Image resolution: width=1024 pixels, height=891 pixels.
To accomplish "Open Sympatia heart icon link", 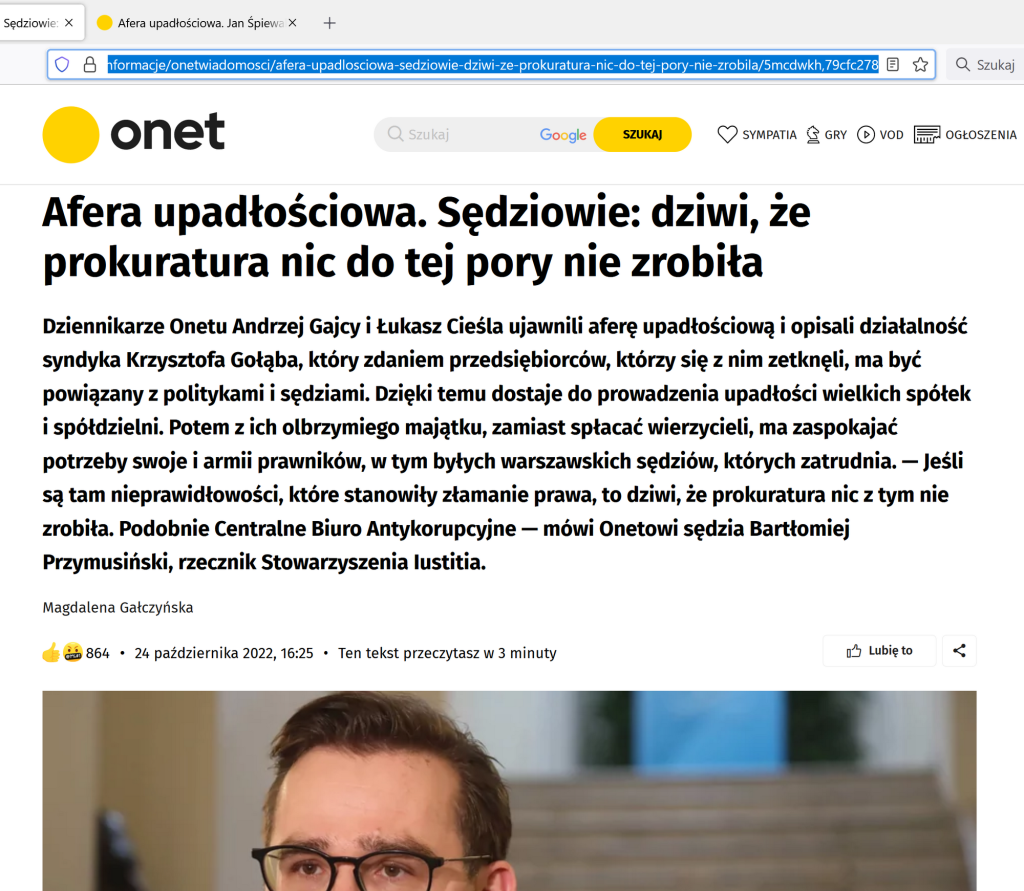I will coord(727,135).
